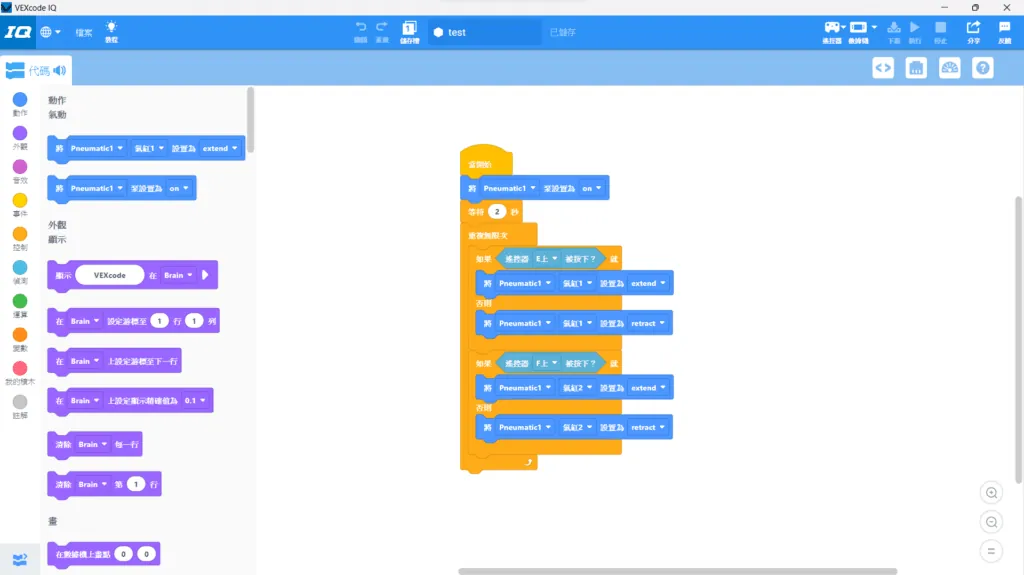This screenshot has width=1024, height=575.
Task: Zoom in on the workspace
Action: [991, 493]
